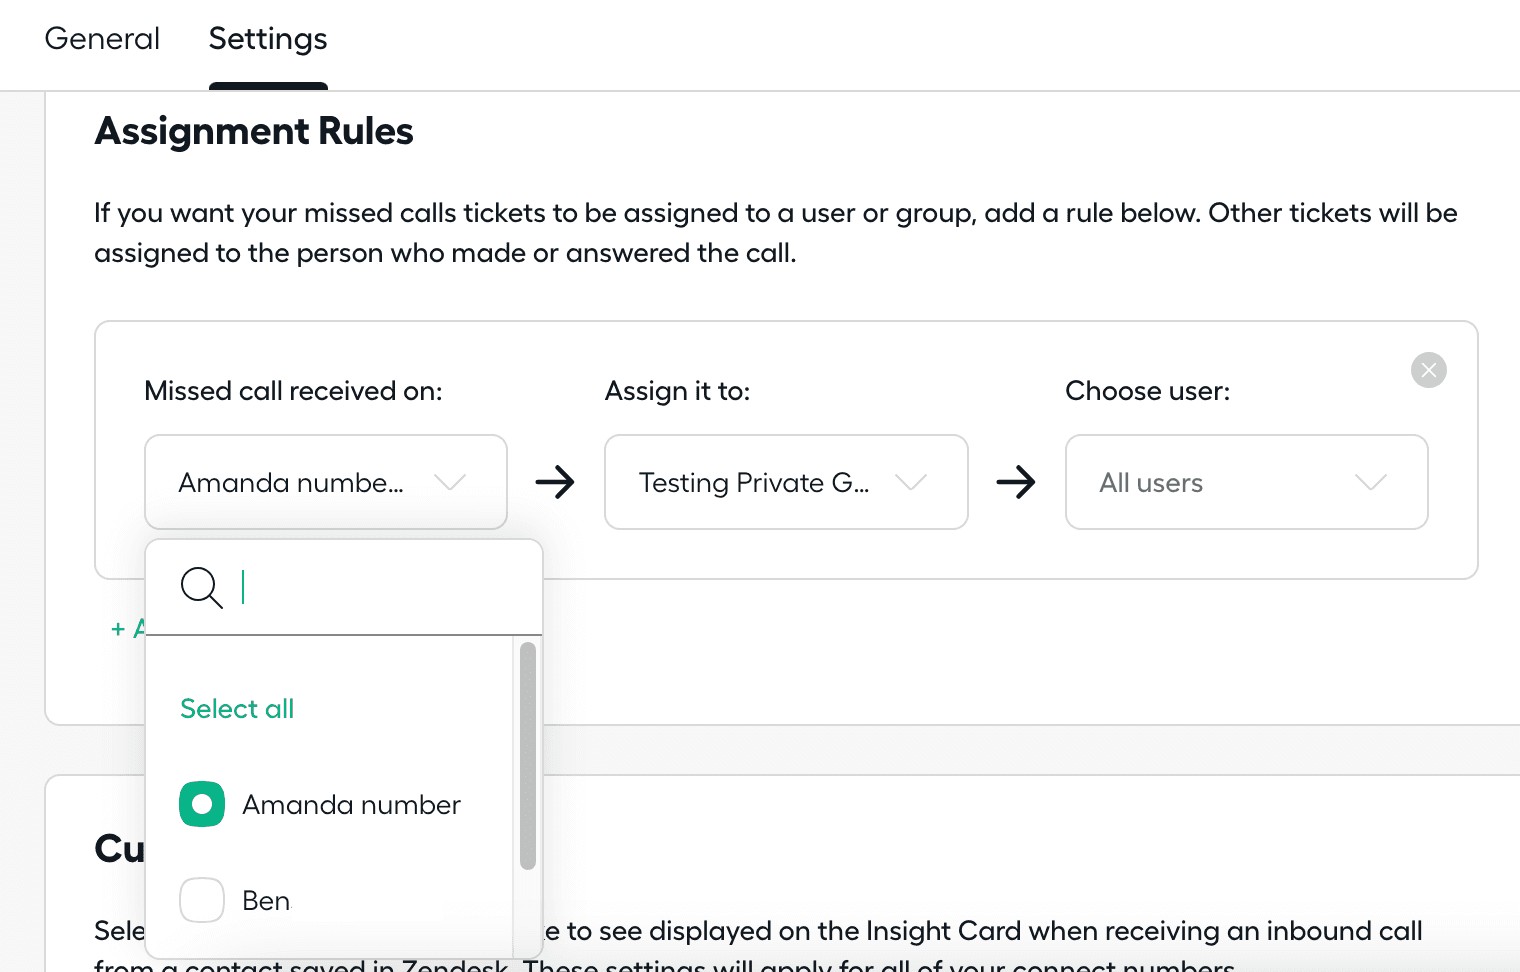The image size is (1520, 972).
Task: Select the Settings tab
Action: [267, 38]
